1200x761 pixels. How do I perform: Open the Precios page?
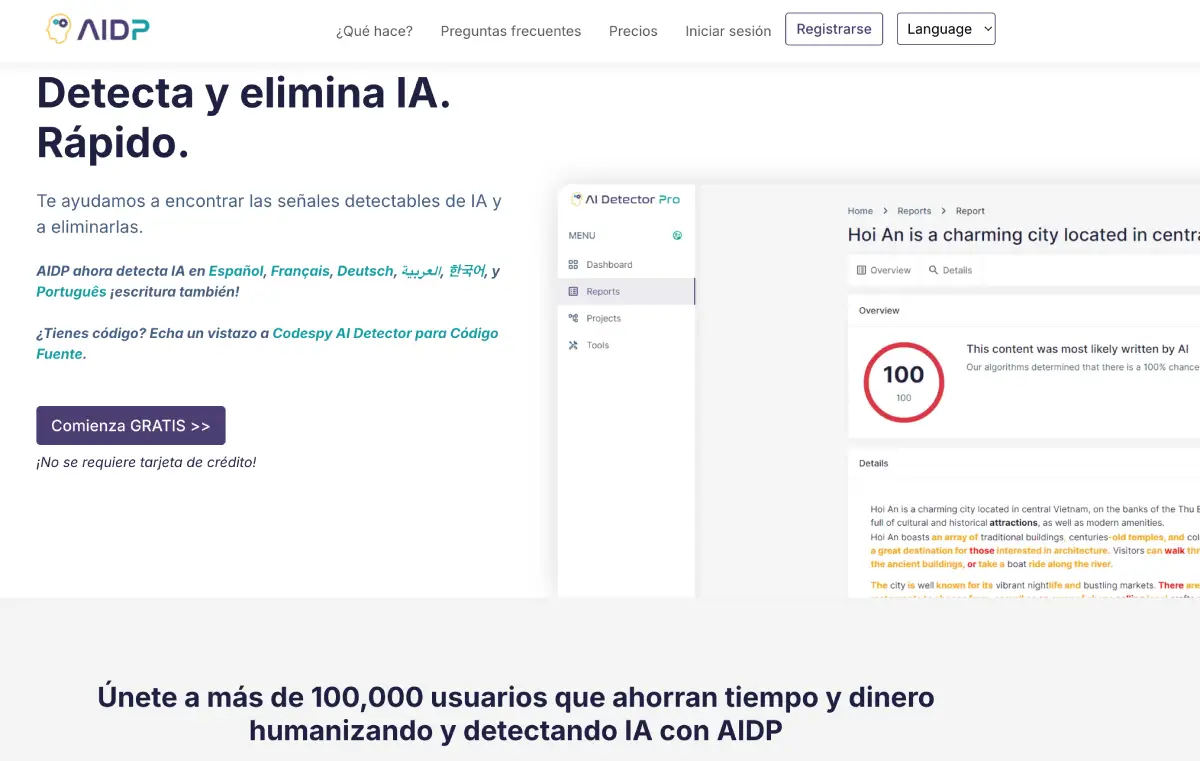633,31
